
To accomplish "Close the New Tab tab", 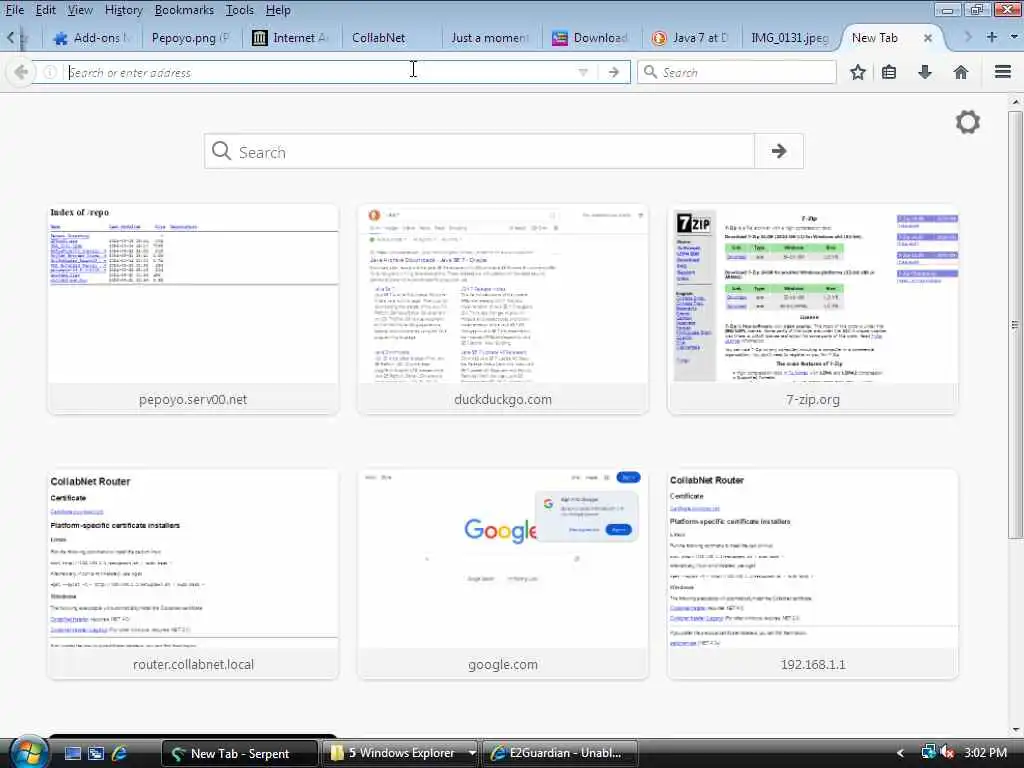I will click(927, 38).
